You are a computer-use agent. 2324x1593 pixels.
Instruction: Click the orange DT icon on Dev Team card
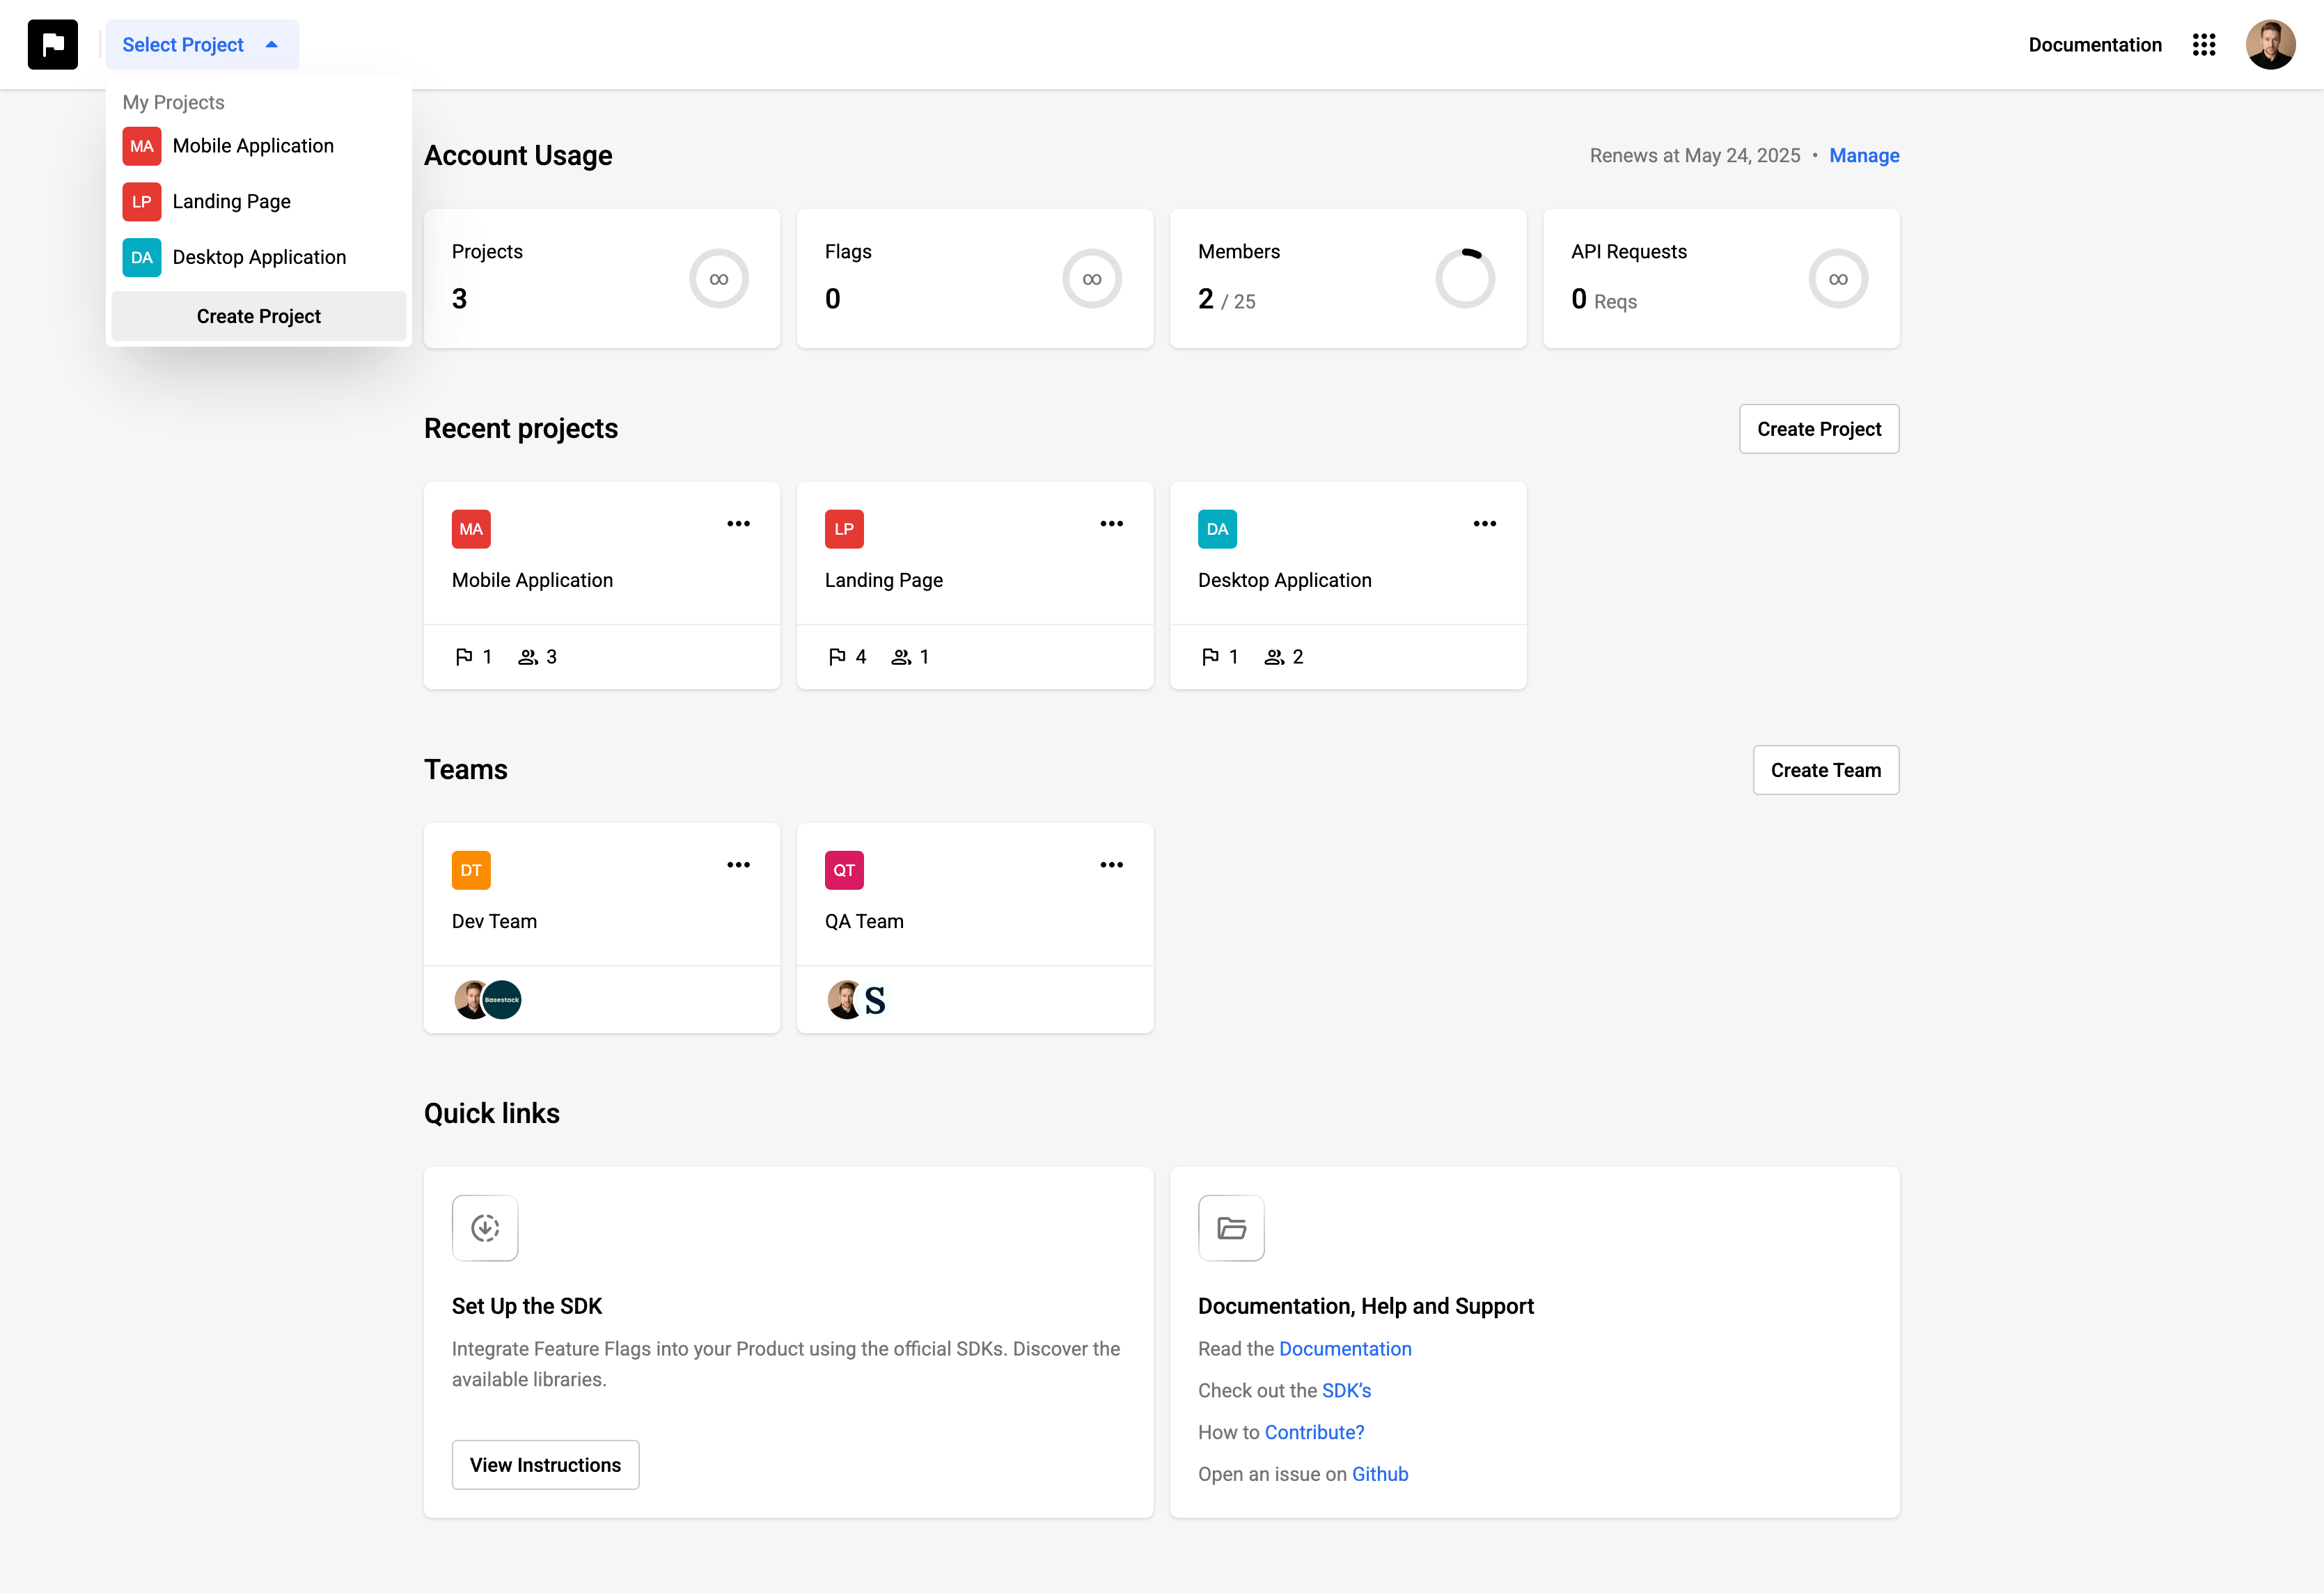tap(470, 869)
